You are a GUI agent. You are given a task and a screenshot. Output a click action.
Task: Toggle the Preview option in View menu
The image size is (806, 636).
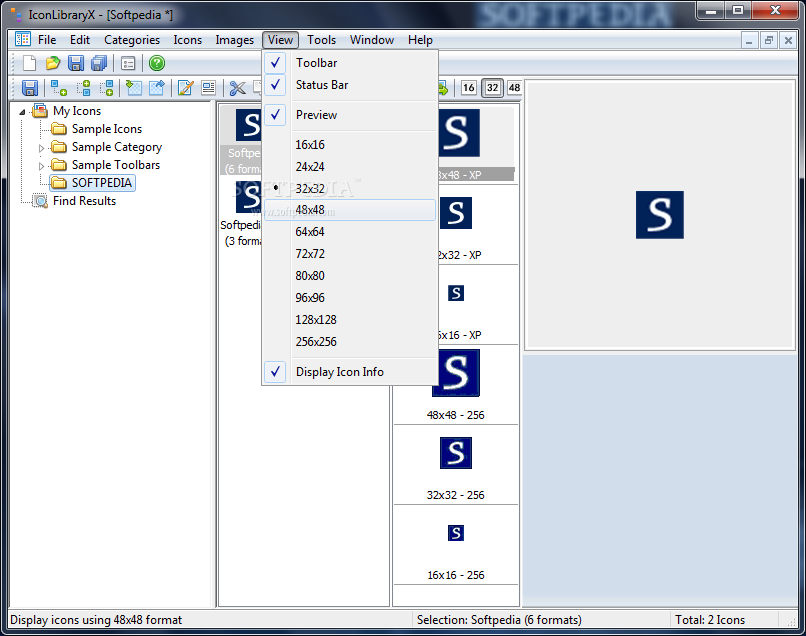[350, 115]
